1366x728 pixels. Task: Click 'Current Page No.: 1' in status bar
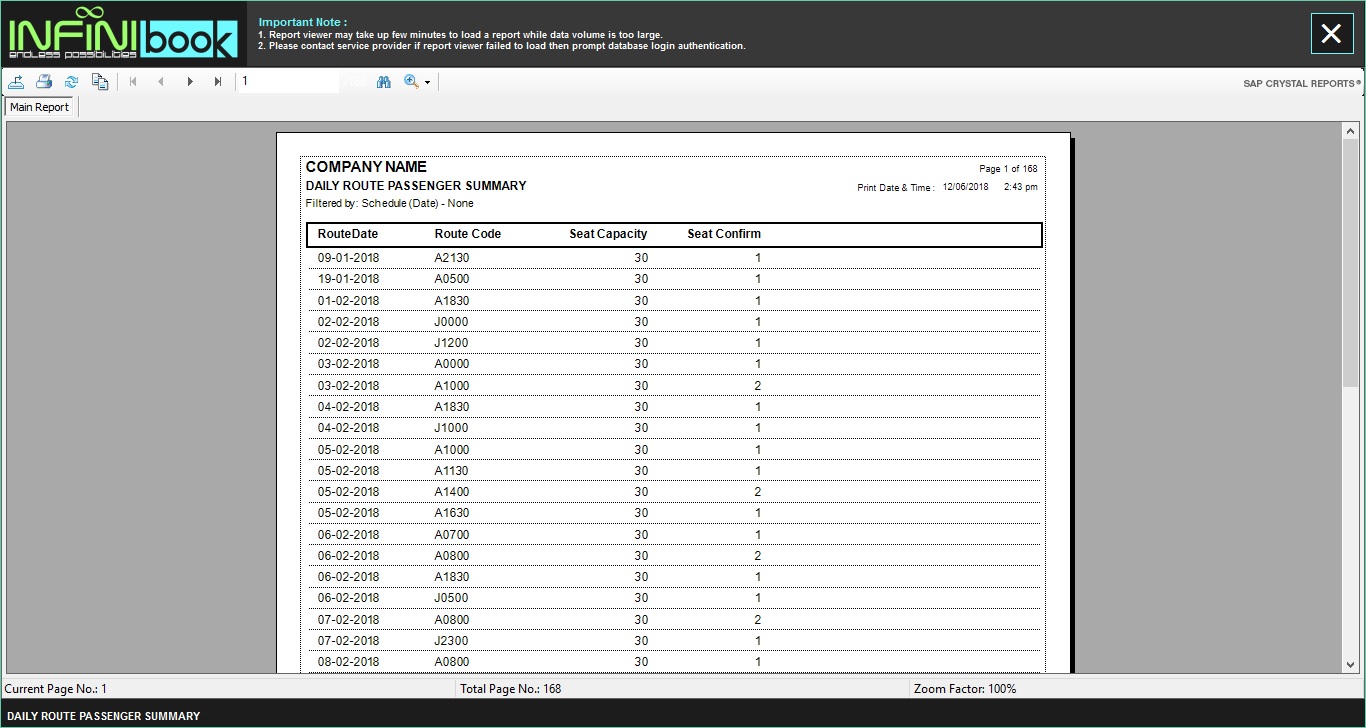[x=56, y=689]
